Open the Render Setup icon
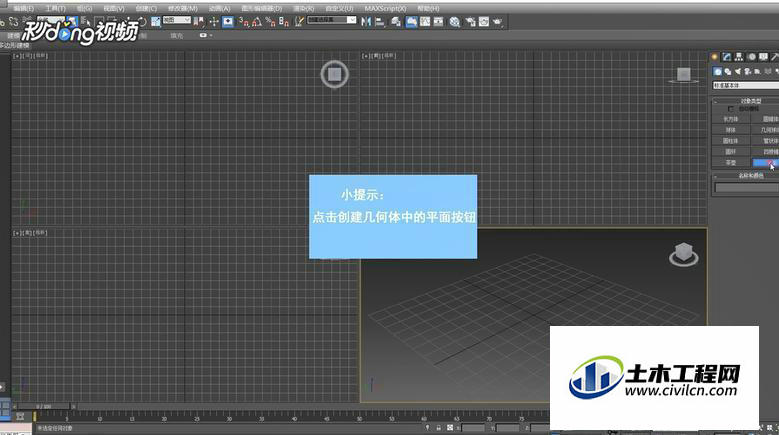Screen dimensions: 779x435 (x=469, y=21)
